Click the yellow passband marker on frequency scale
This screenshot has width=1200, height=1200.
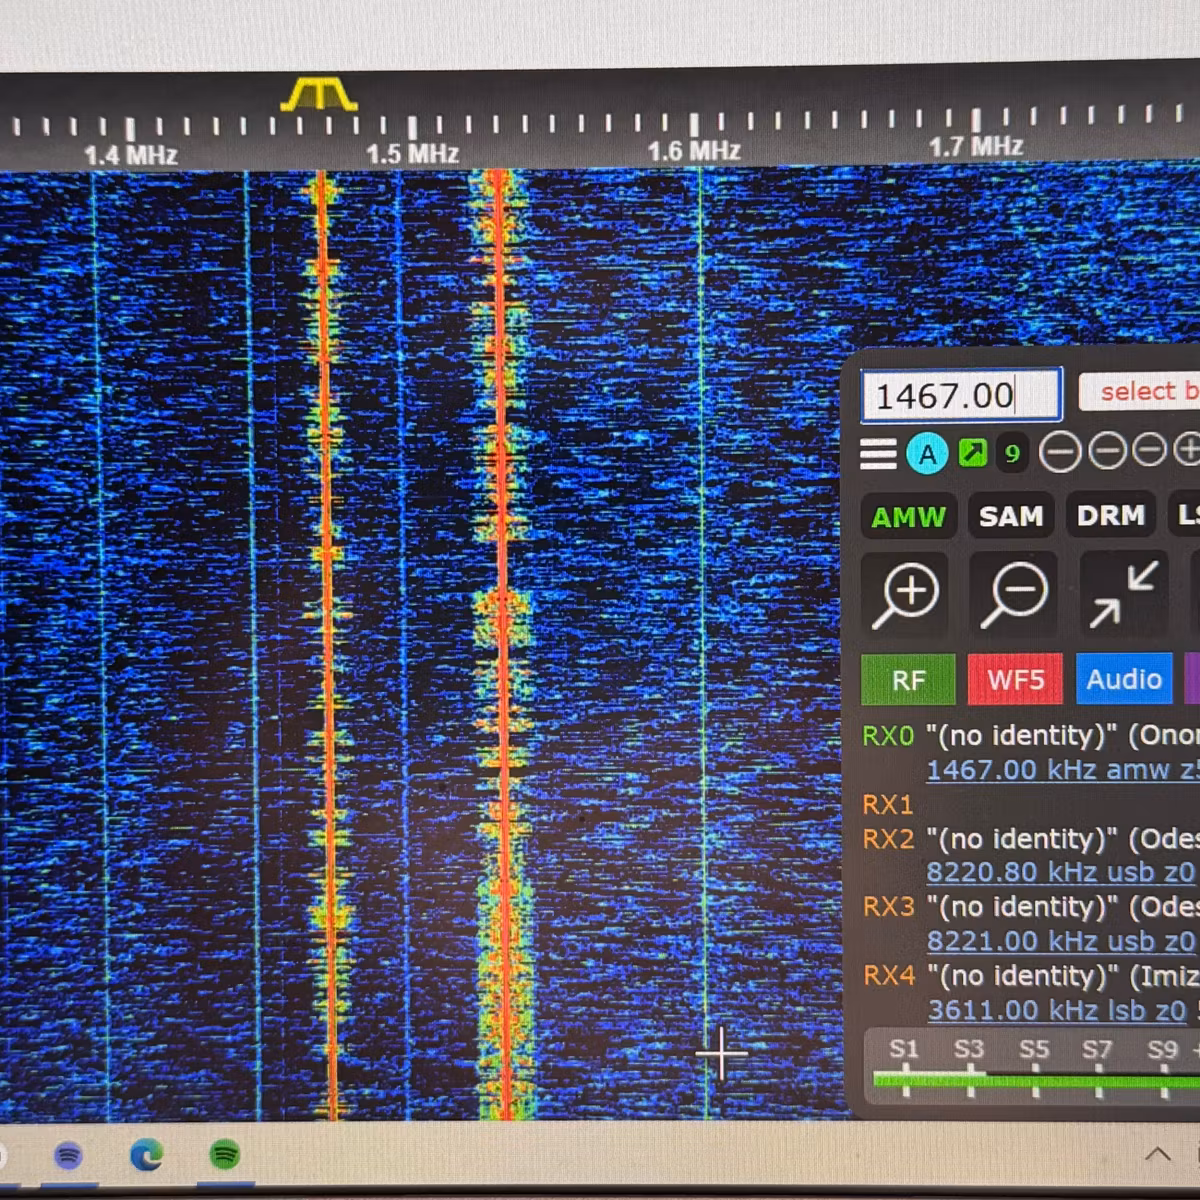coord(319,95)
